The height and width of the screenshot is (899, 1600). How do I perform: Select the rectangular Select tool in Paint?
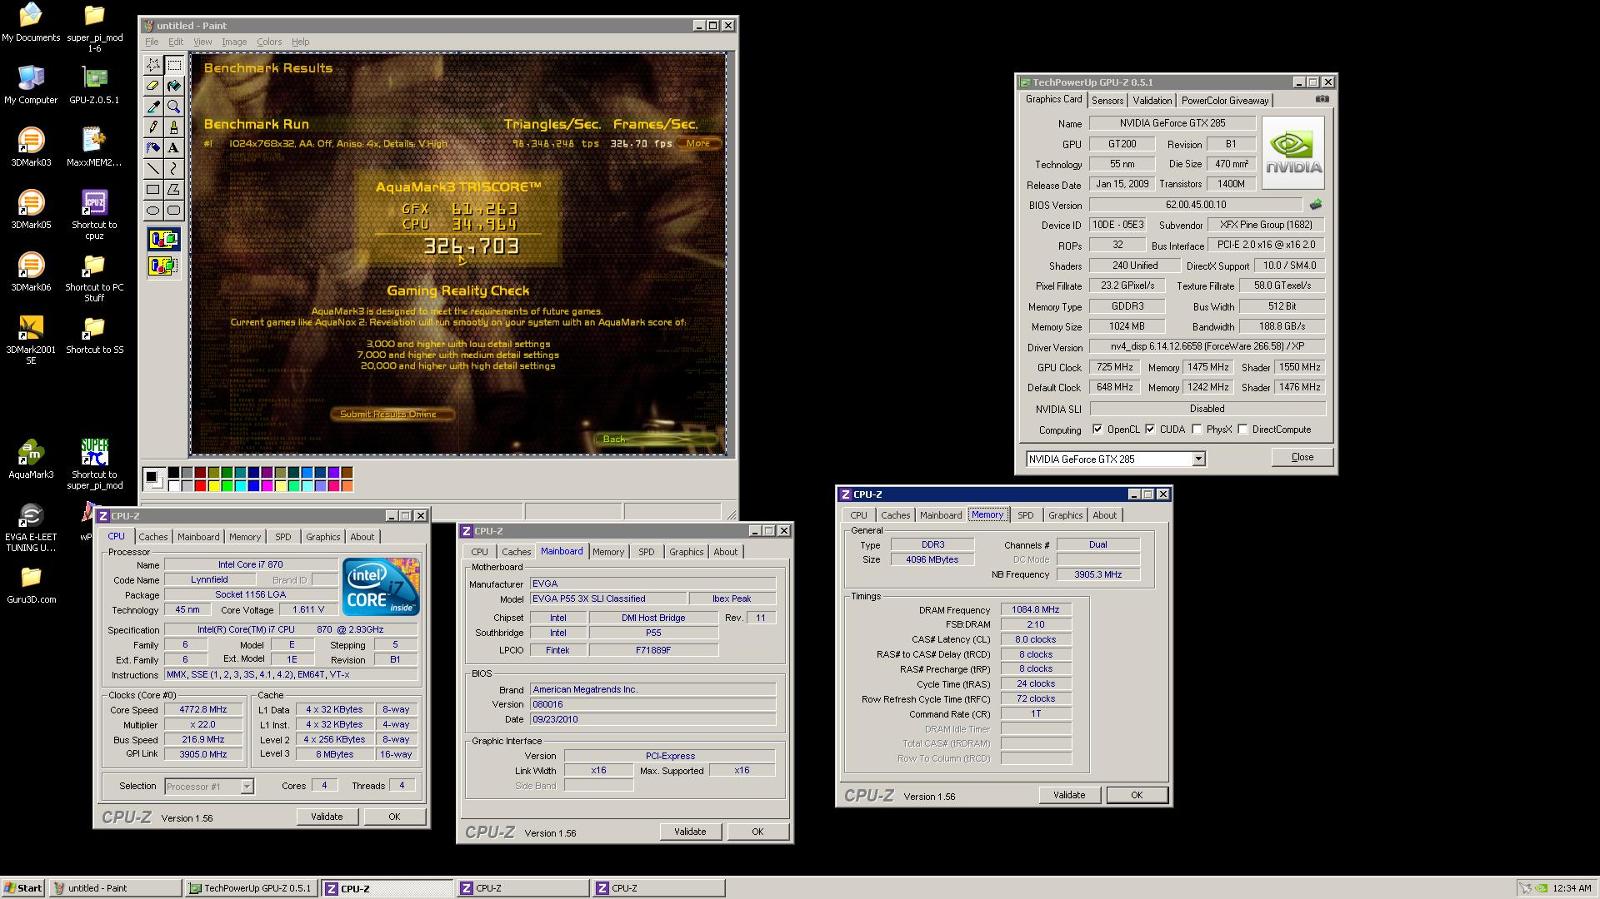[174, 65]
